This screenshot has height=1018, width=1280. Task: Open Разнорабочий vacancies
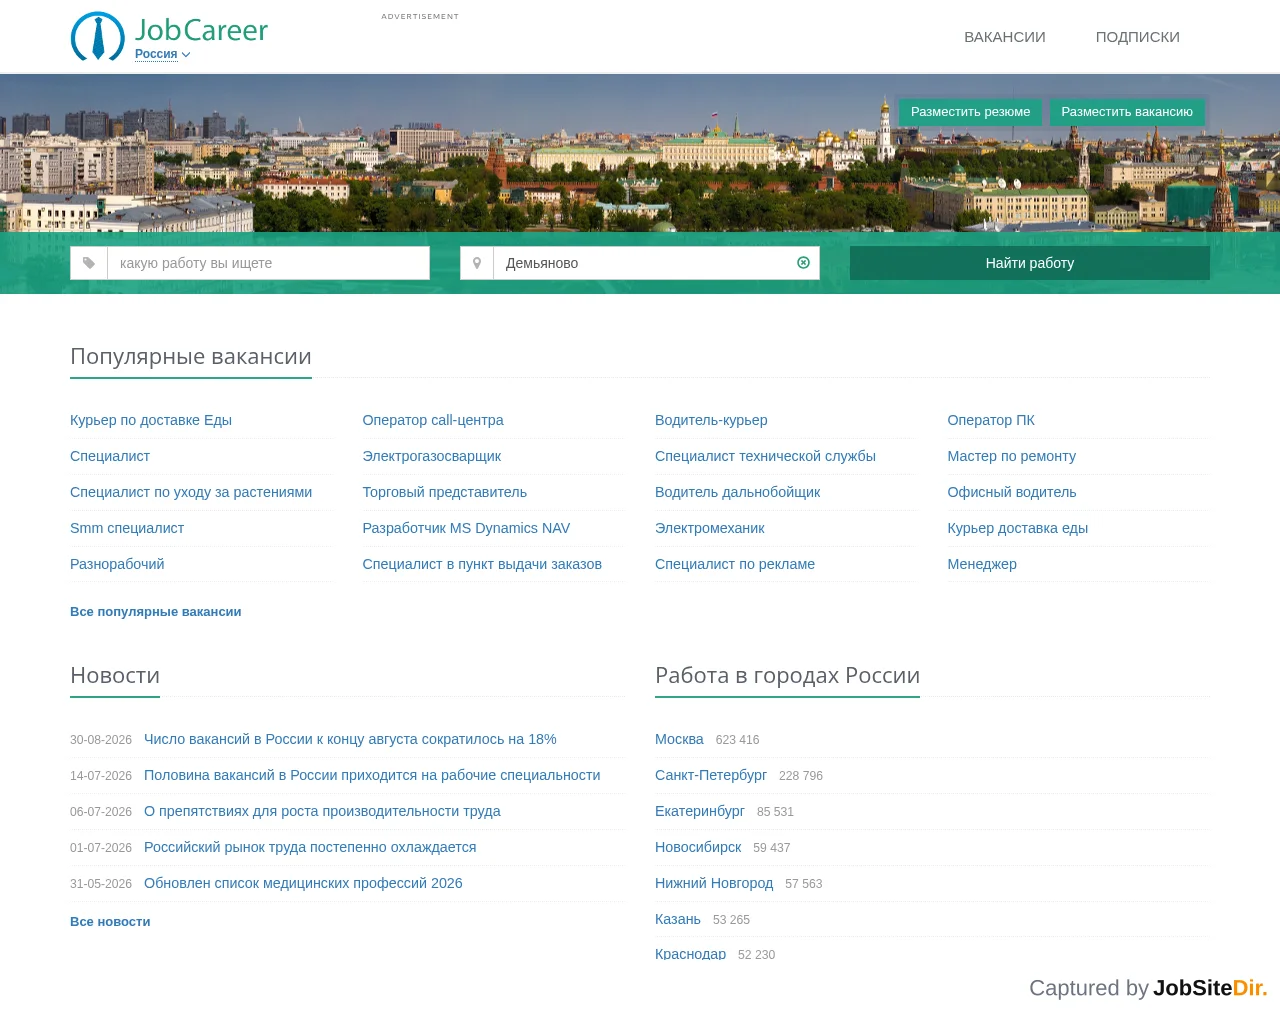click(117, 564)
